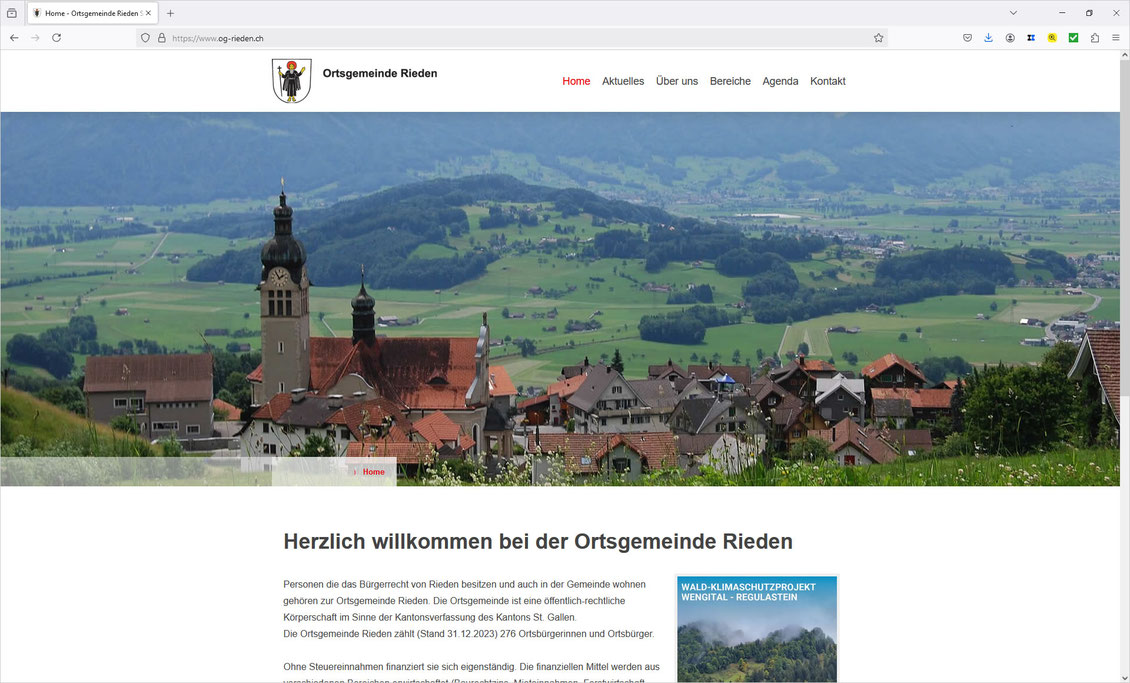
Task: Open the tracking protection shield icon
Action: [x=145, y=38]
